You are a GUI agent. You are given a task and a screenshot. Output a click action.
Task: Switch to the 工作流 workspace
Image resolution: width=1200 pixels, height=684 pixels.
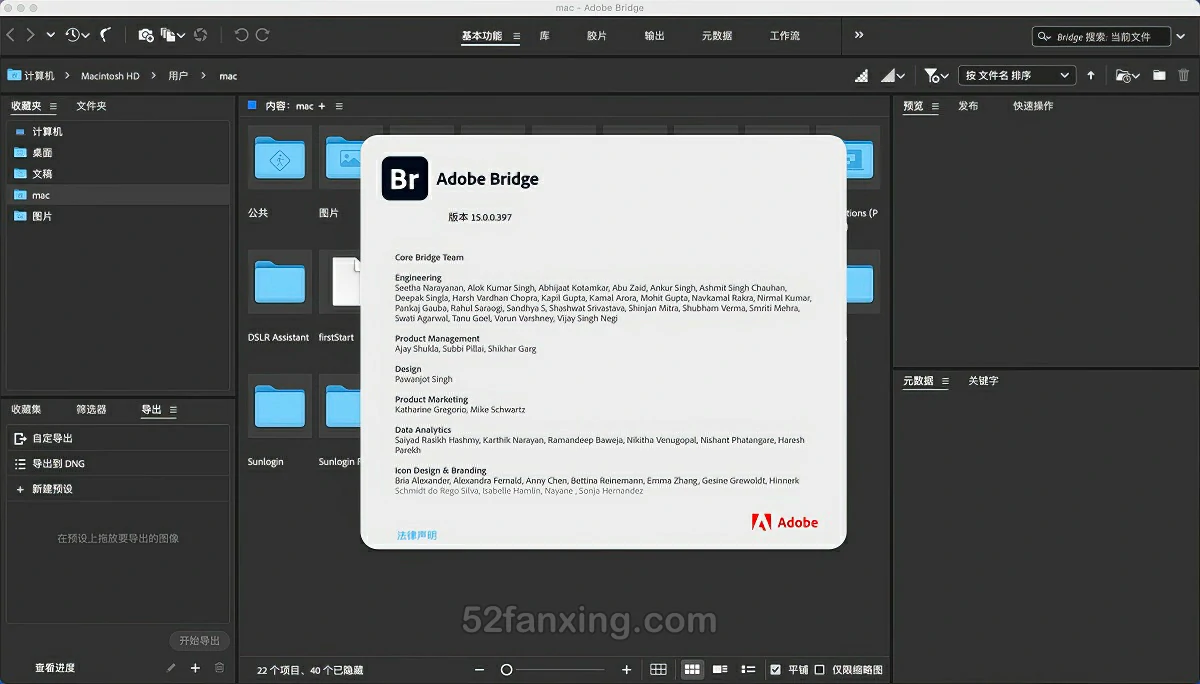pyautogui.click(x=785, y=36)
